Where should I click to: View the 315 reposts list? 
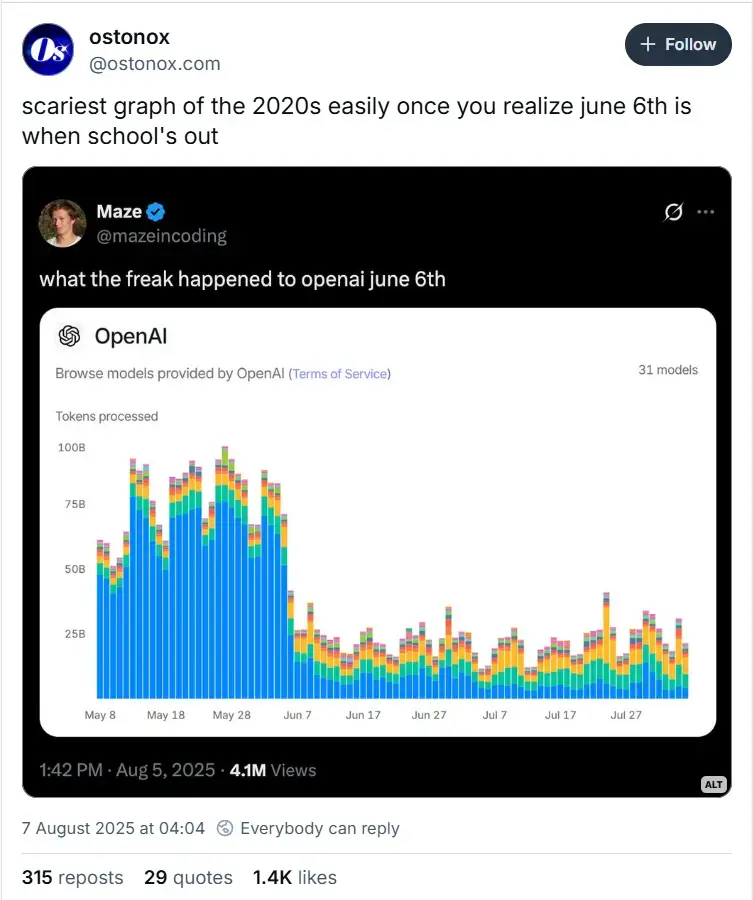(73, 877)
